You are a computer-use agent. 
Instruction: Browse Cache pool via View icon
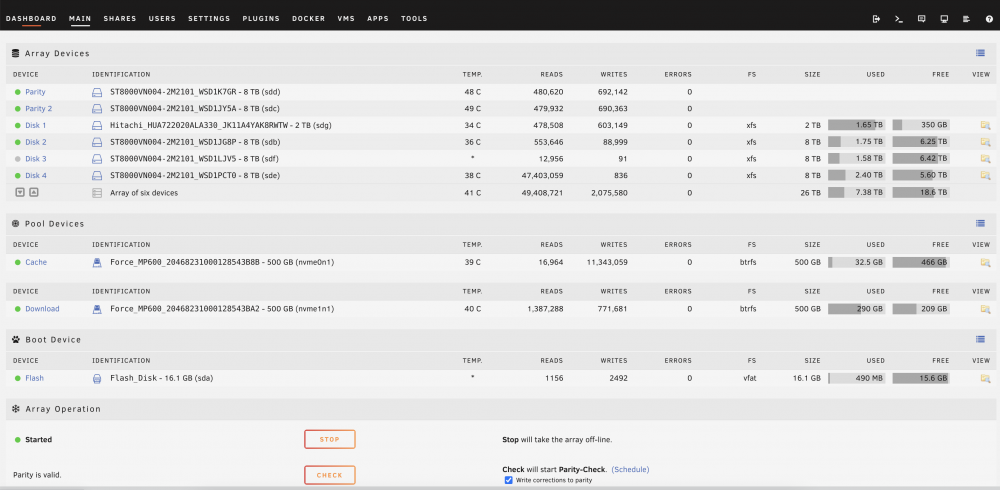985,262
